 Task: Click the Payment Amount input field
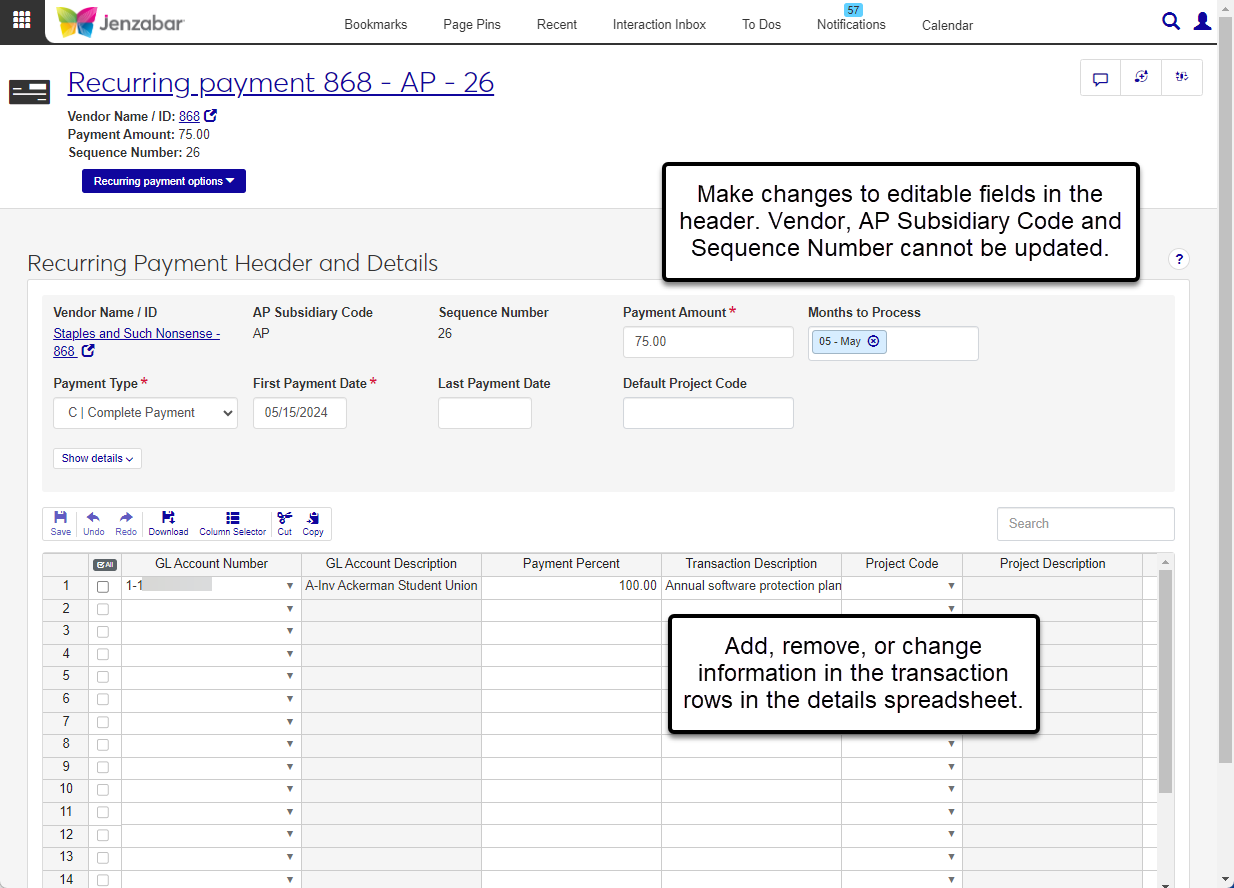pos(708,342)
